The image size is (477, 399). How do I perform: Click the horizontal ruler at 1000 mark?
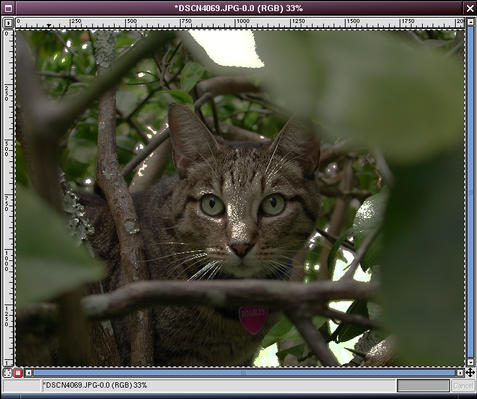click(237, 23)
